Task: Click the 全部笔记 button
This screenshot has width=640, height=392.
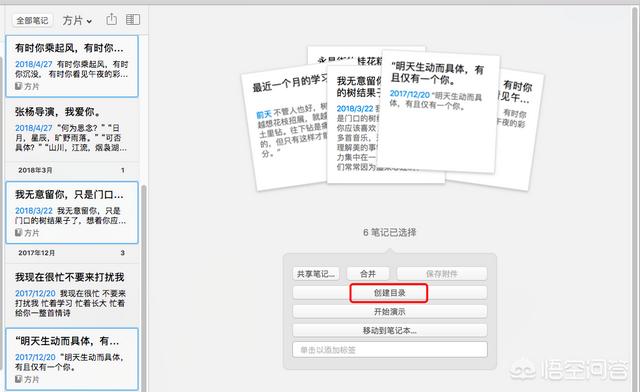Action: (32, 20)
